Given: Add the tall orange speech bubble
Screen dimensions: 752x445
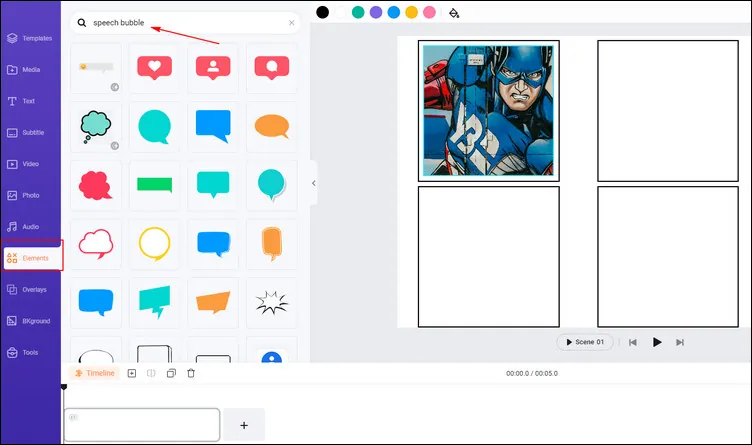Looking at the screenshot, I should [271, 244].
